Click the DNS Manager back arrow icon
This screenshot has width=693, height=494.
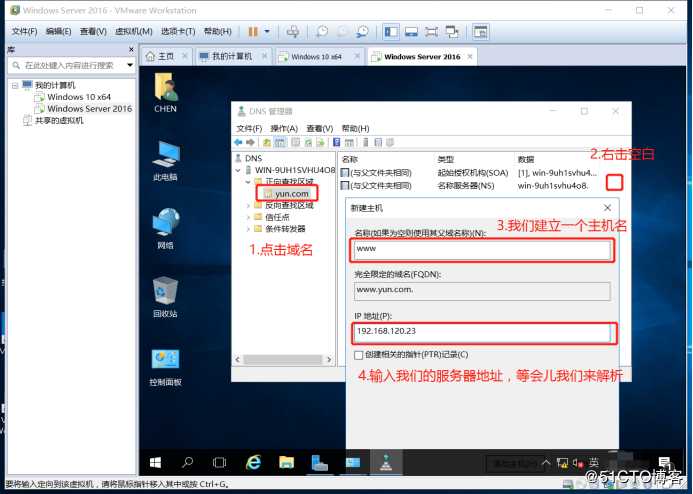[x=238, y=142]
